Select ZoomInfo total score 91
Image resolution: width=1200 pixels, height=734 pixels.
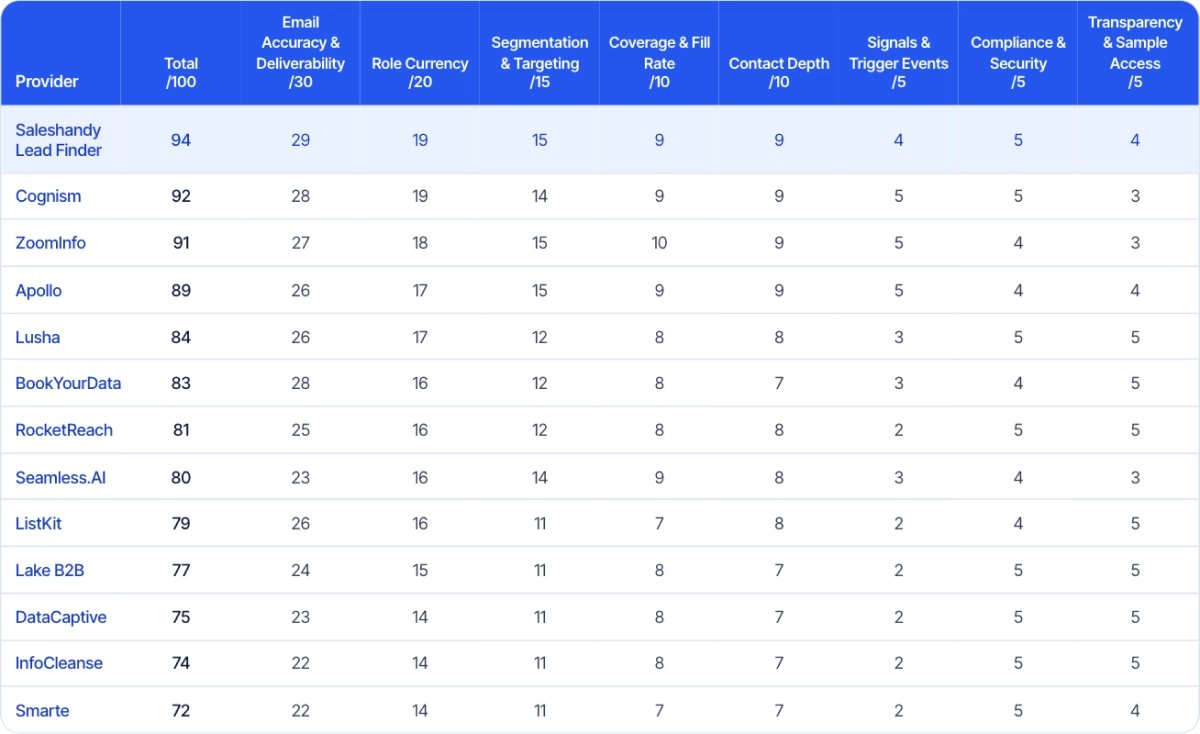click(181, 243)
